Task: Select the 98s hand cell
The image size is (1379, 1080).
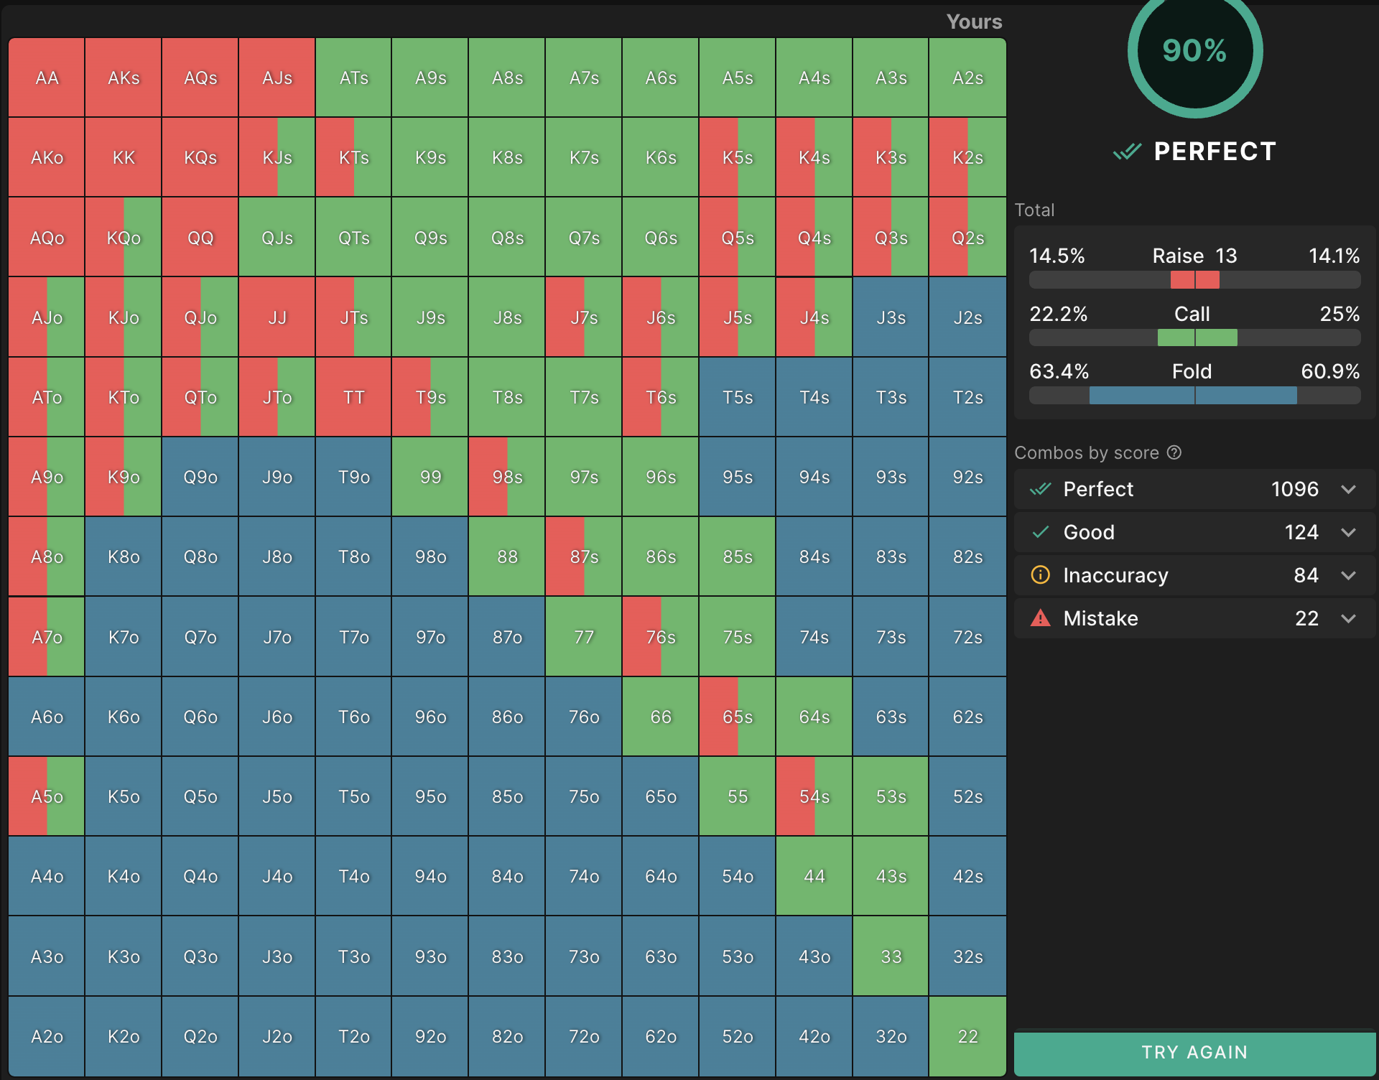Action: (507, 477)
